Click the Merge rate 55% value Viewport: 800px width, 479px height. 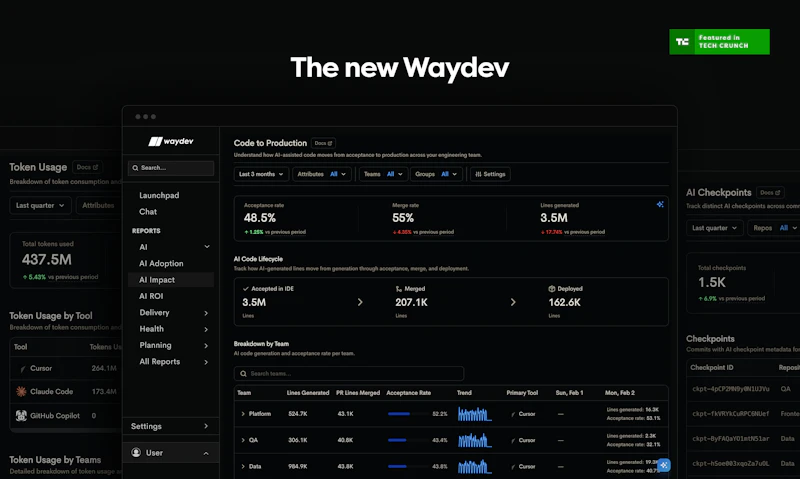[x=403, y=218]
